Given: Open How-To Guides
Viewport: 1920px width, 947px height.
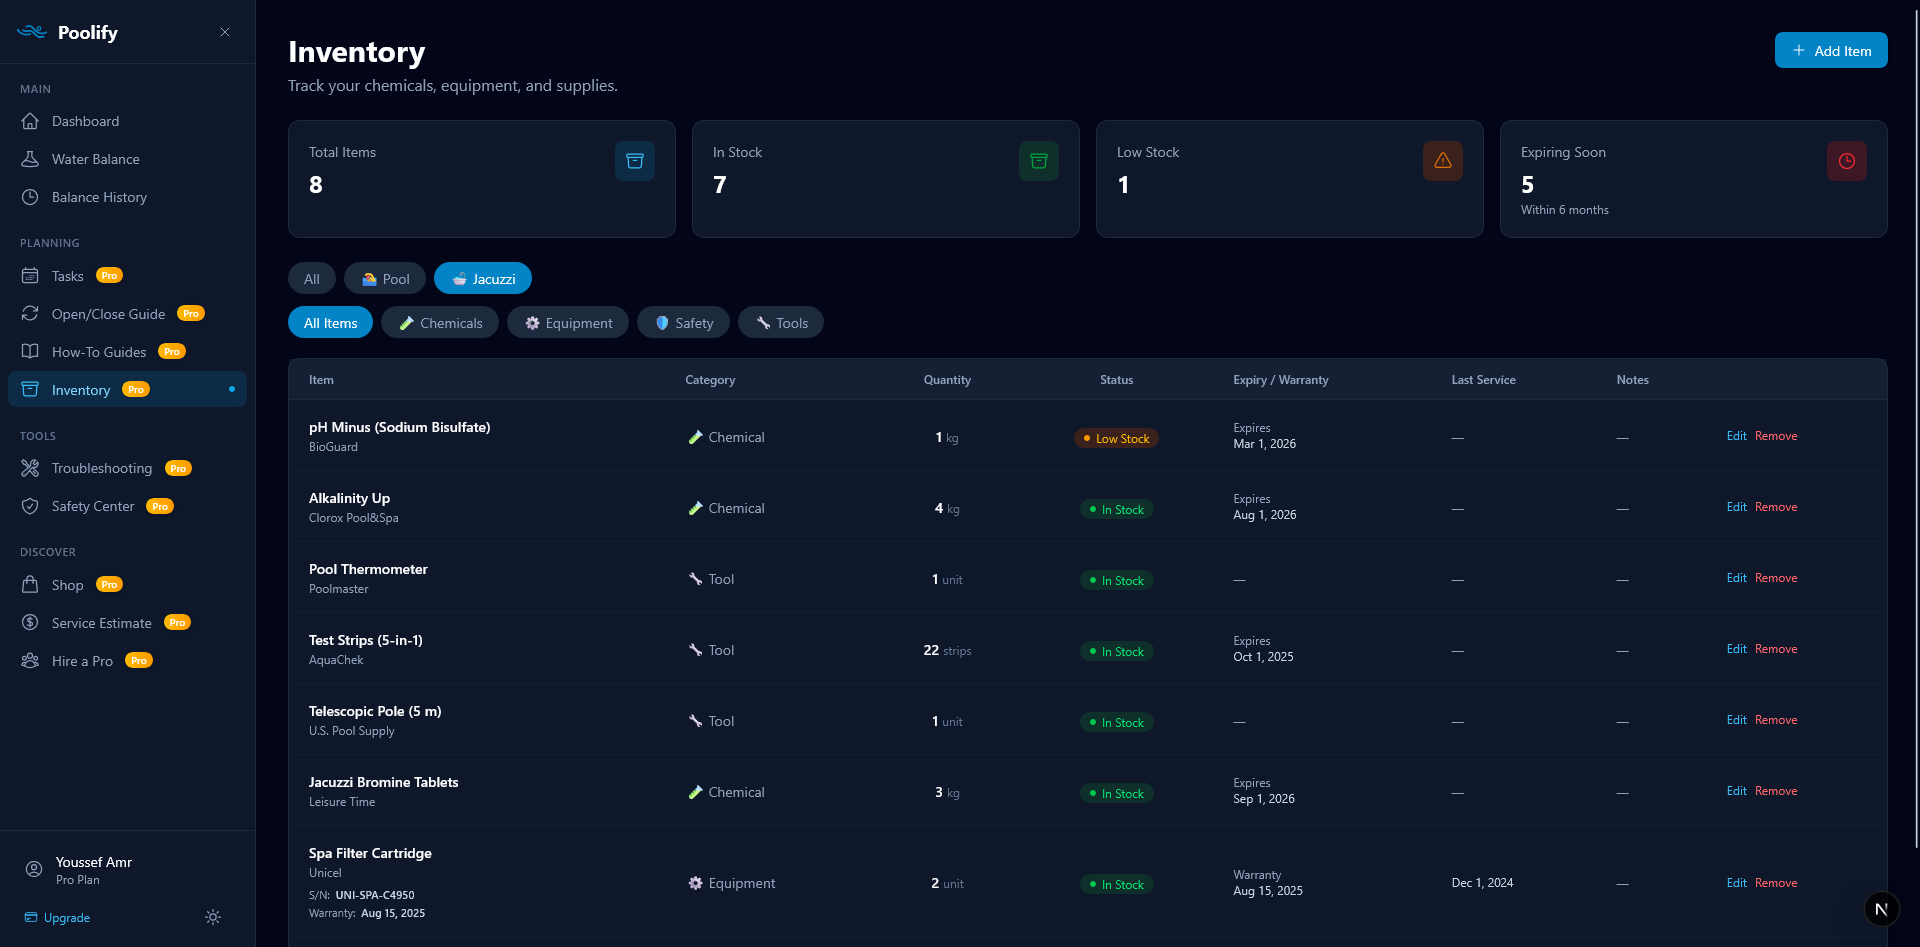Looking at the screenshot, I should coord(127,352).
